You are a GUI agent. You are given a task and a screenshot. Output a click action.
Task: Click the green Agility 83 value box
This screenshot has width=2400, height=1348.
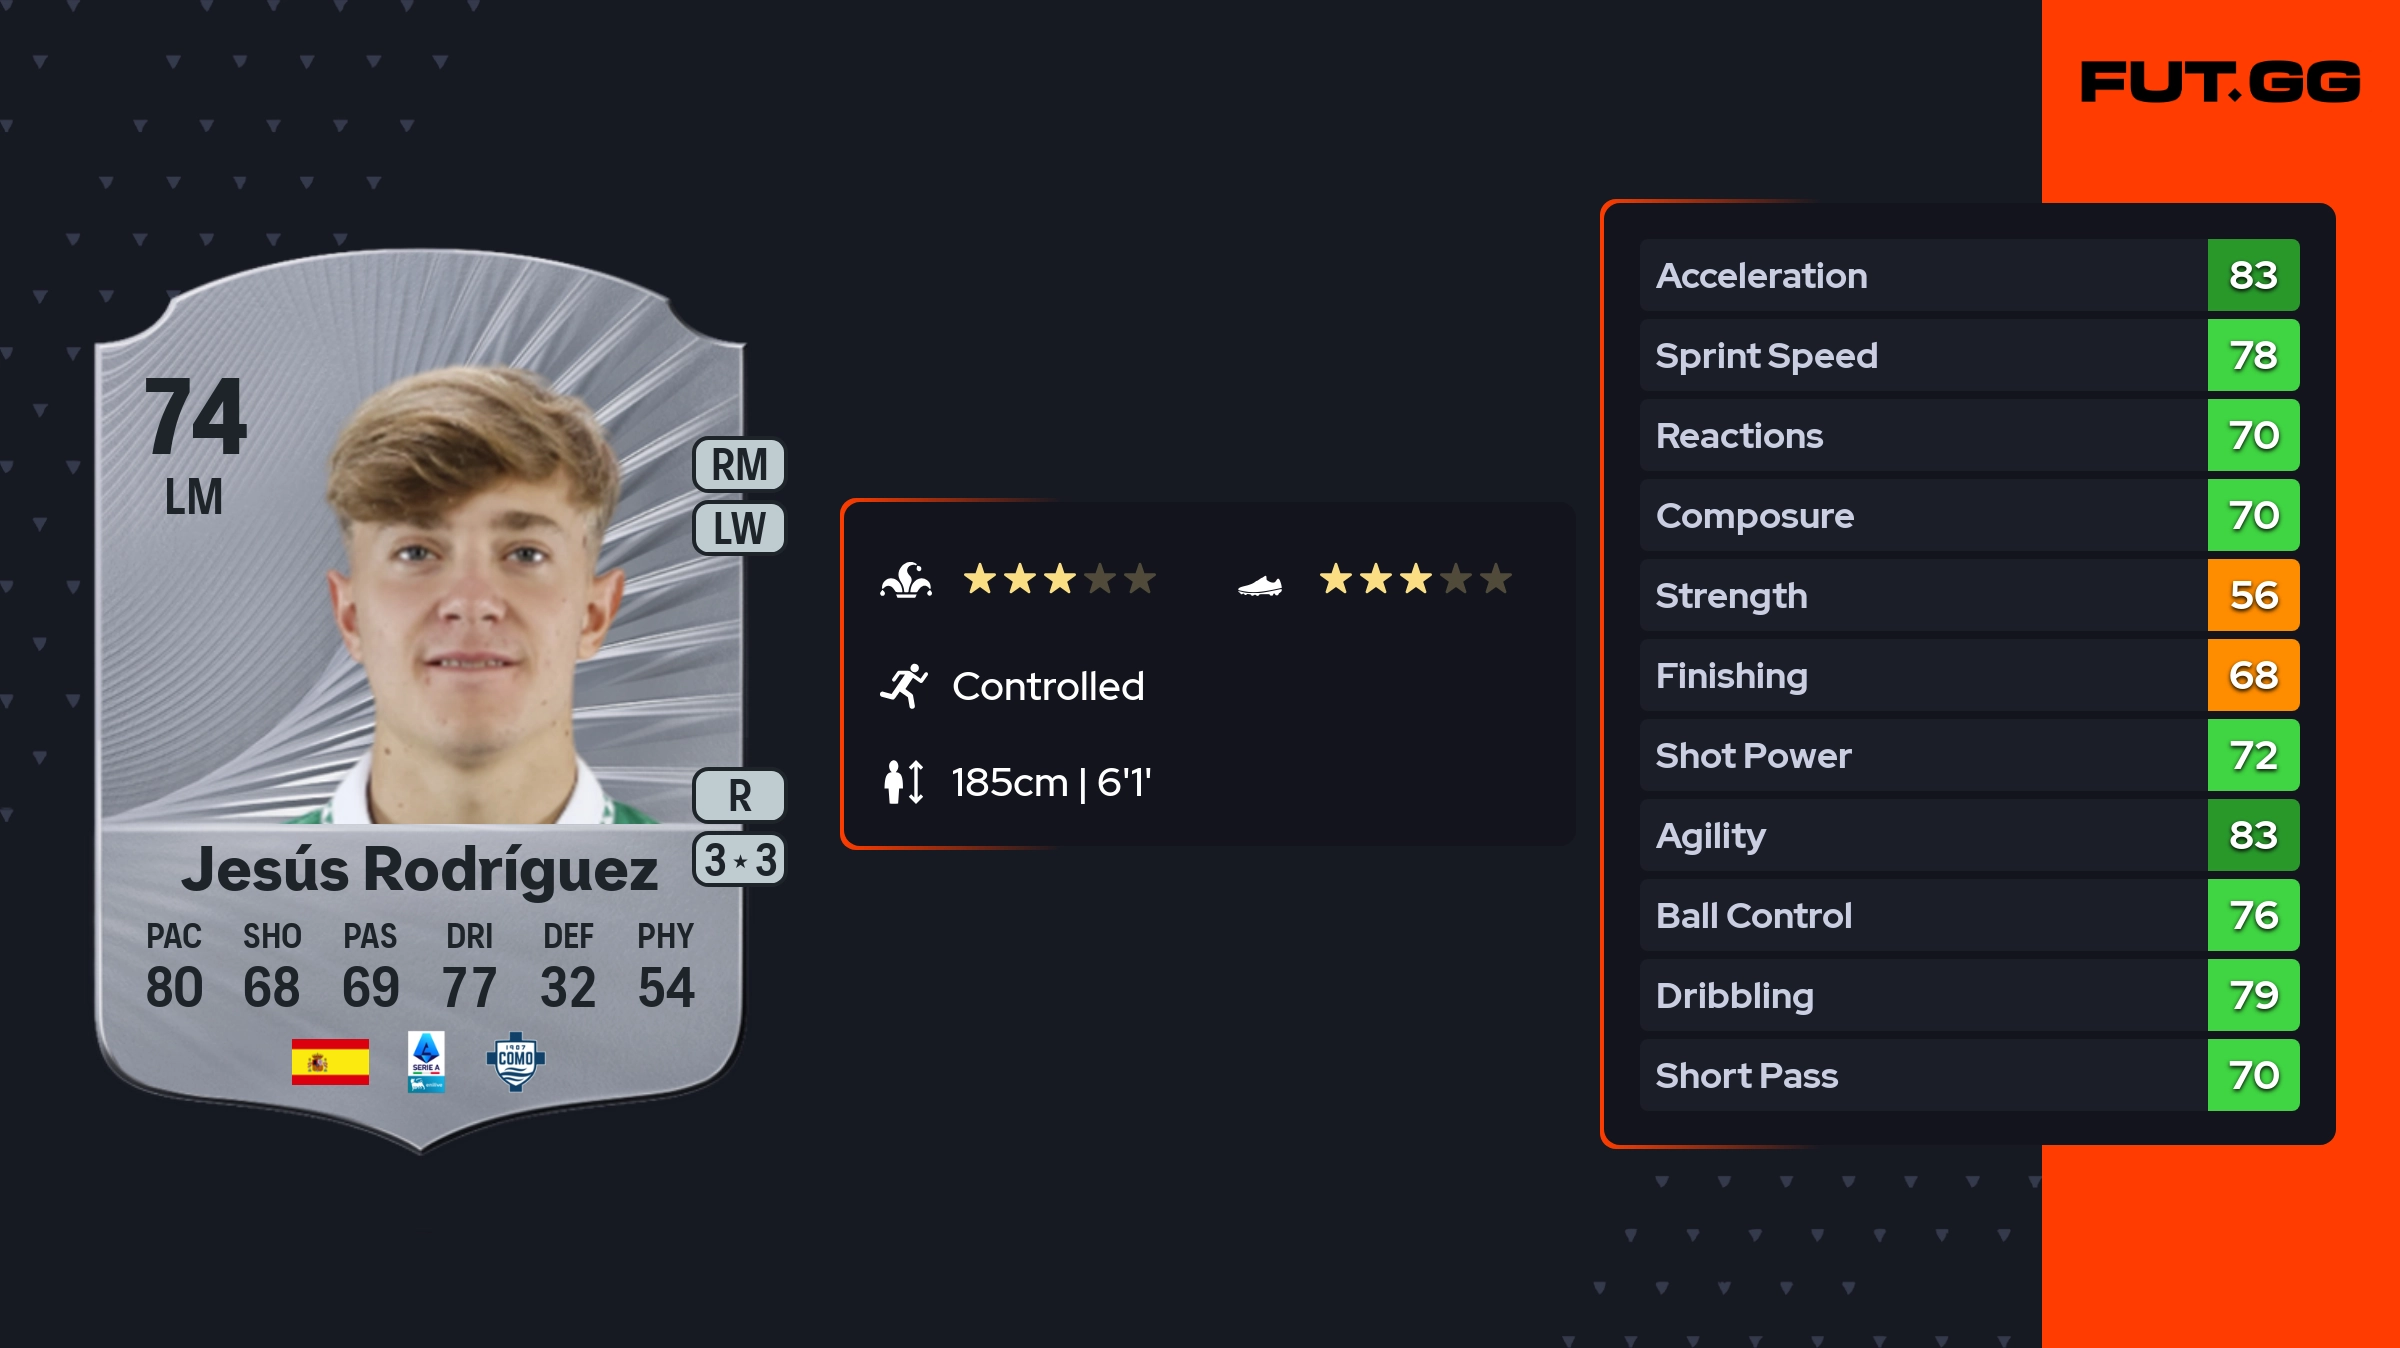tap(2253, 835)
